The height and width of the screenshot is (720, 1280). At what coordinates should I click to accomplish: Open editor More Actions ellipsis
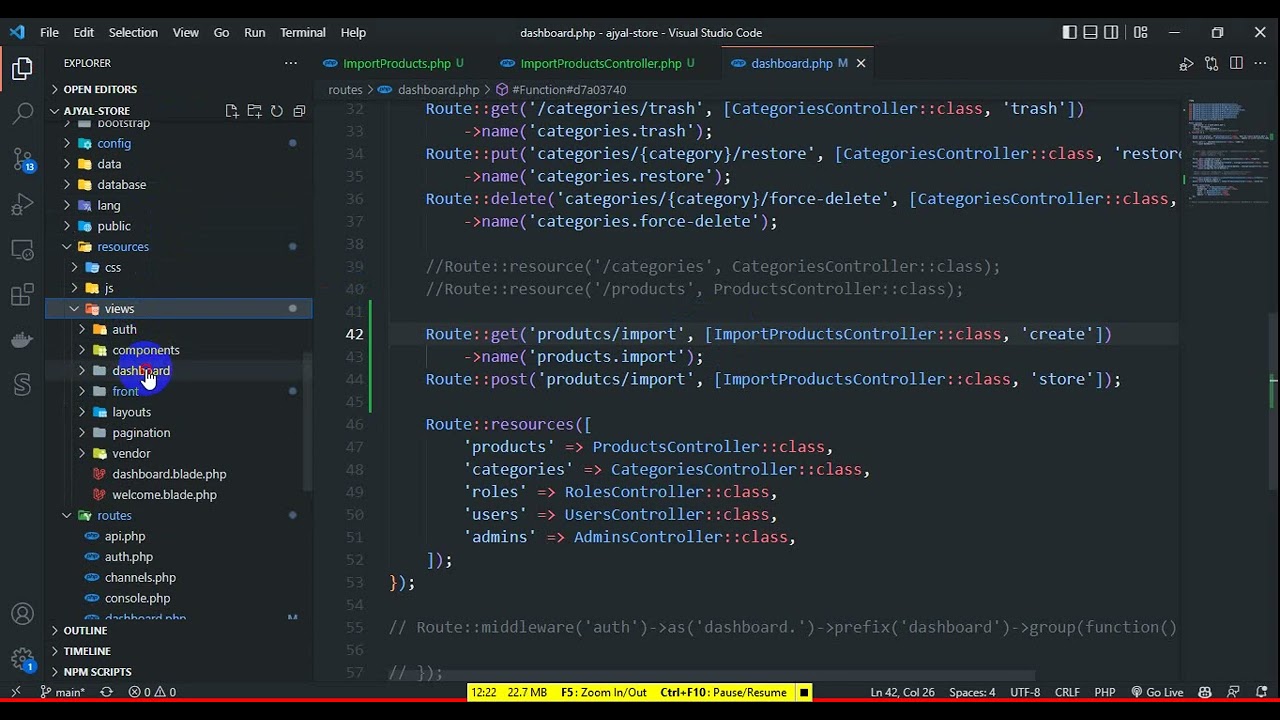click(x=1260, y=63)
